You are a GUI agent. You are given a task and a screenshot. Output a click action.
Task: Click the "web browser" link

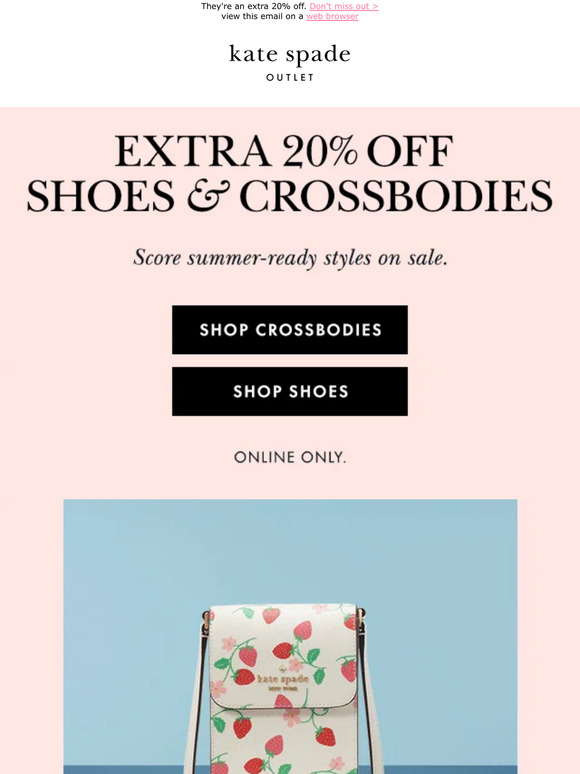click(x=332, y=16)
